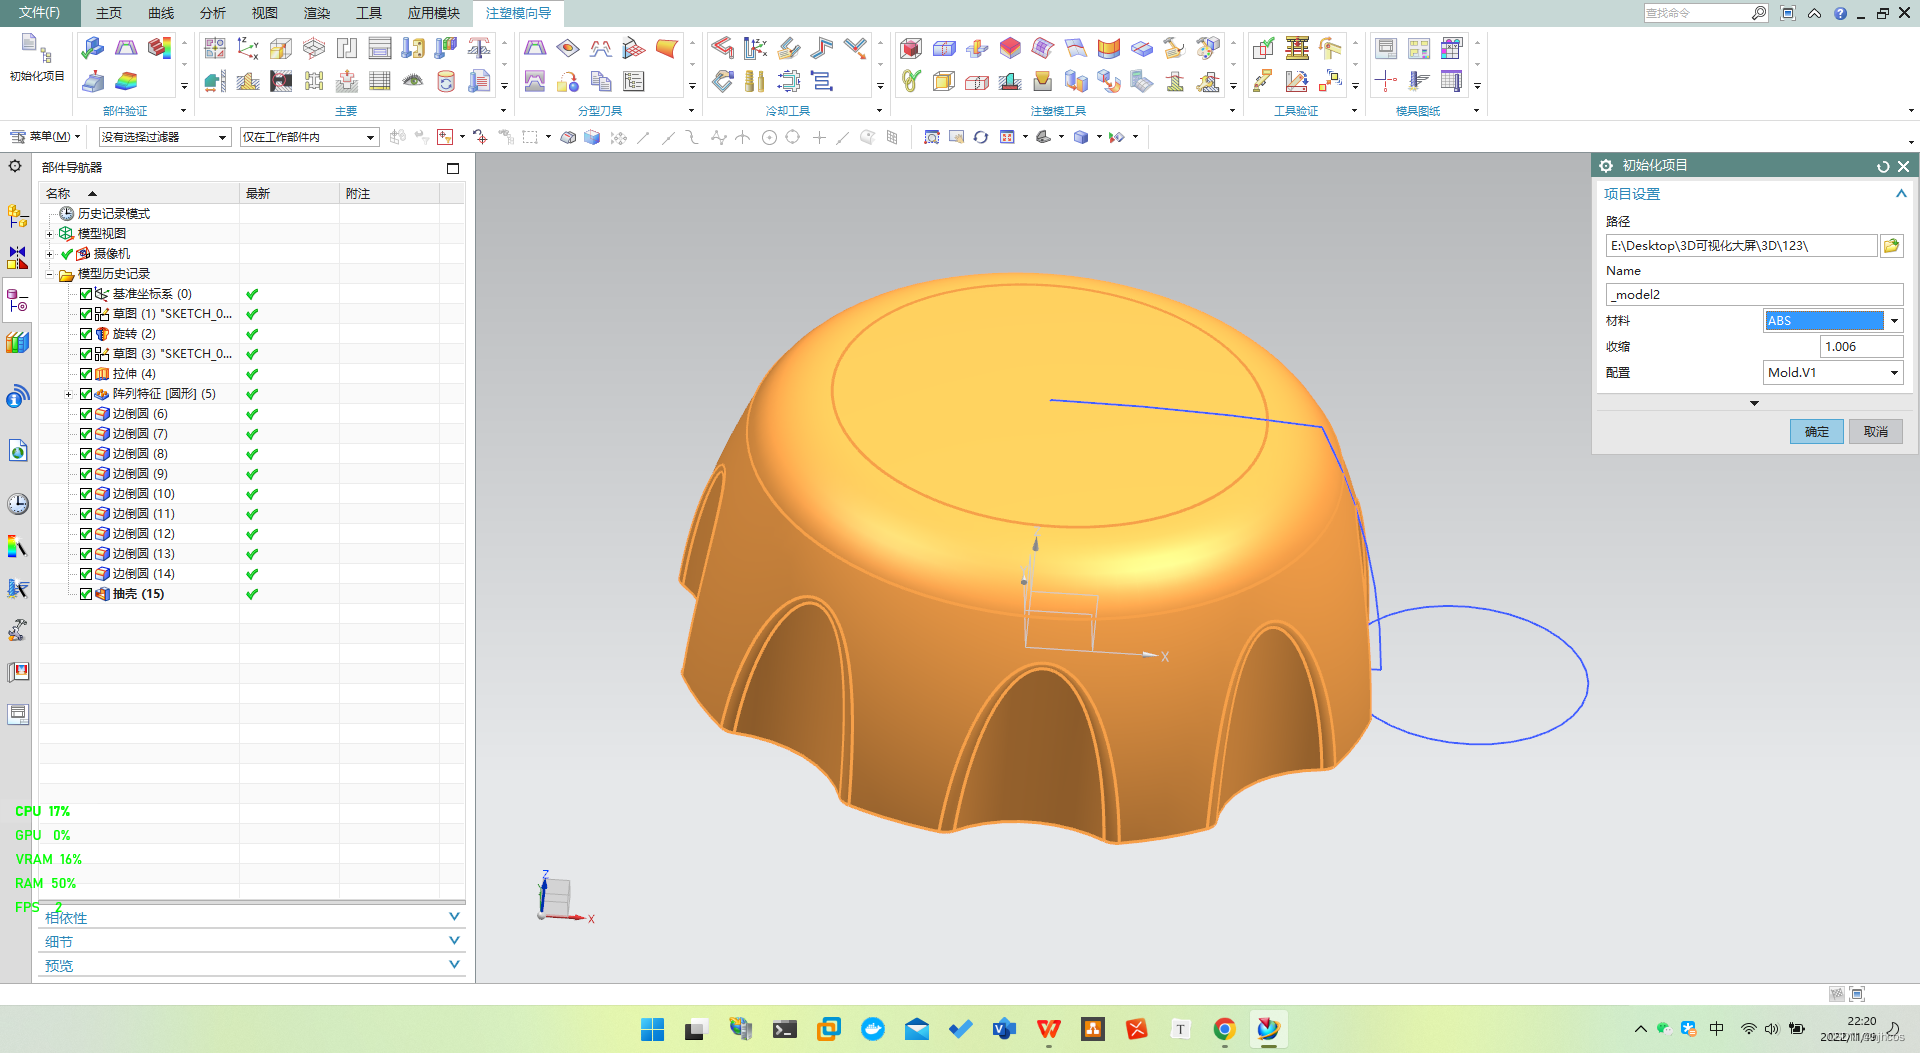Uncheck the 基准坐标系 (0) checkbox
The height and width of the screenshot is (1053, 1920).
point(86,294)
